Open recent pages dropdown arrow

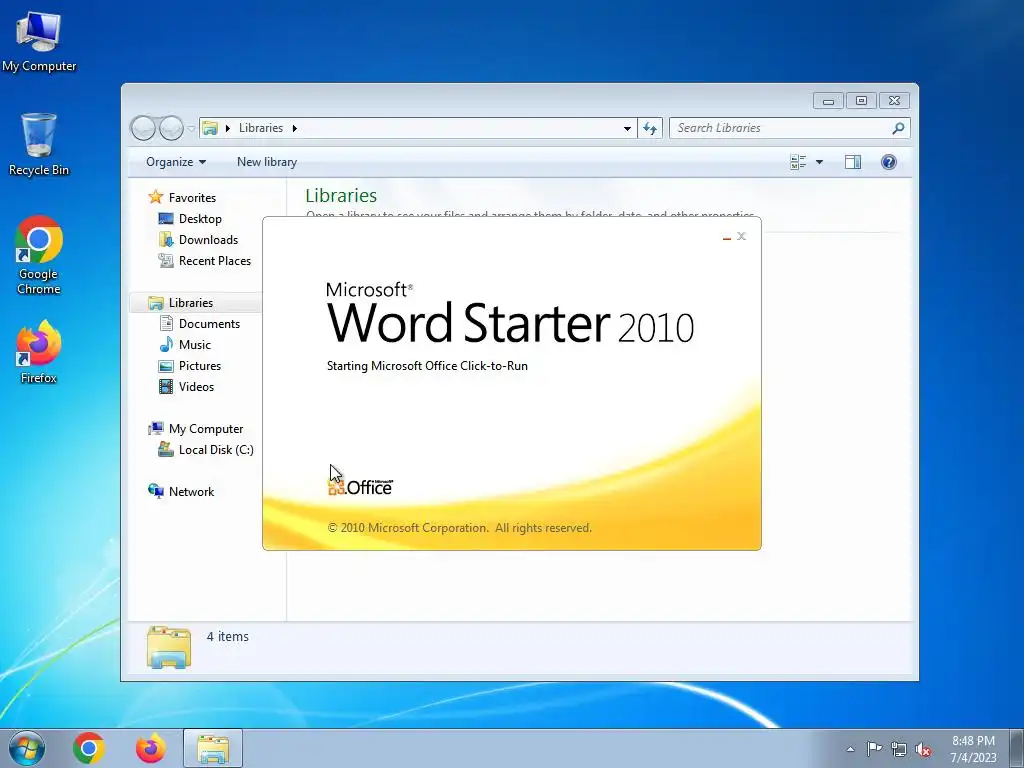[191, 129]
